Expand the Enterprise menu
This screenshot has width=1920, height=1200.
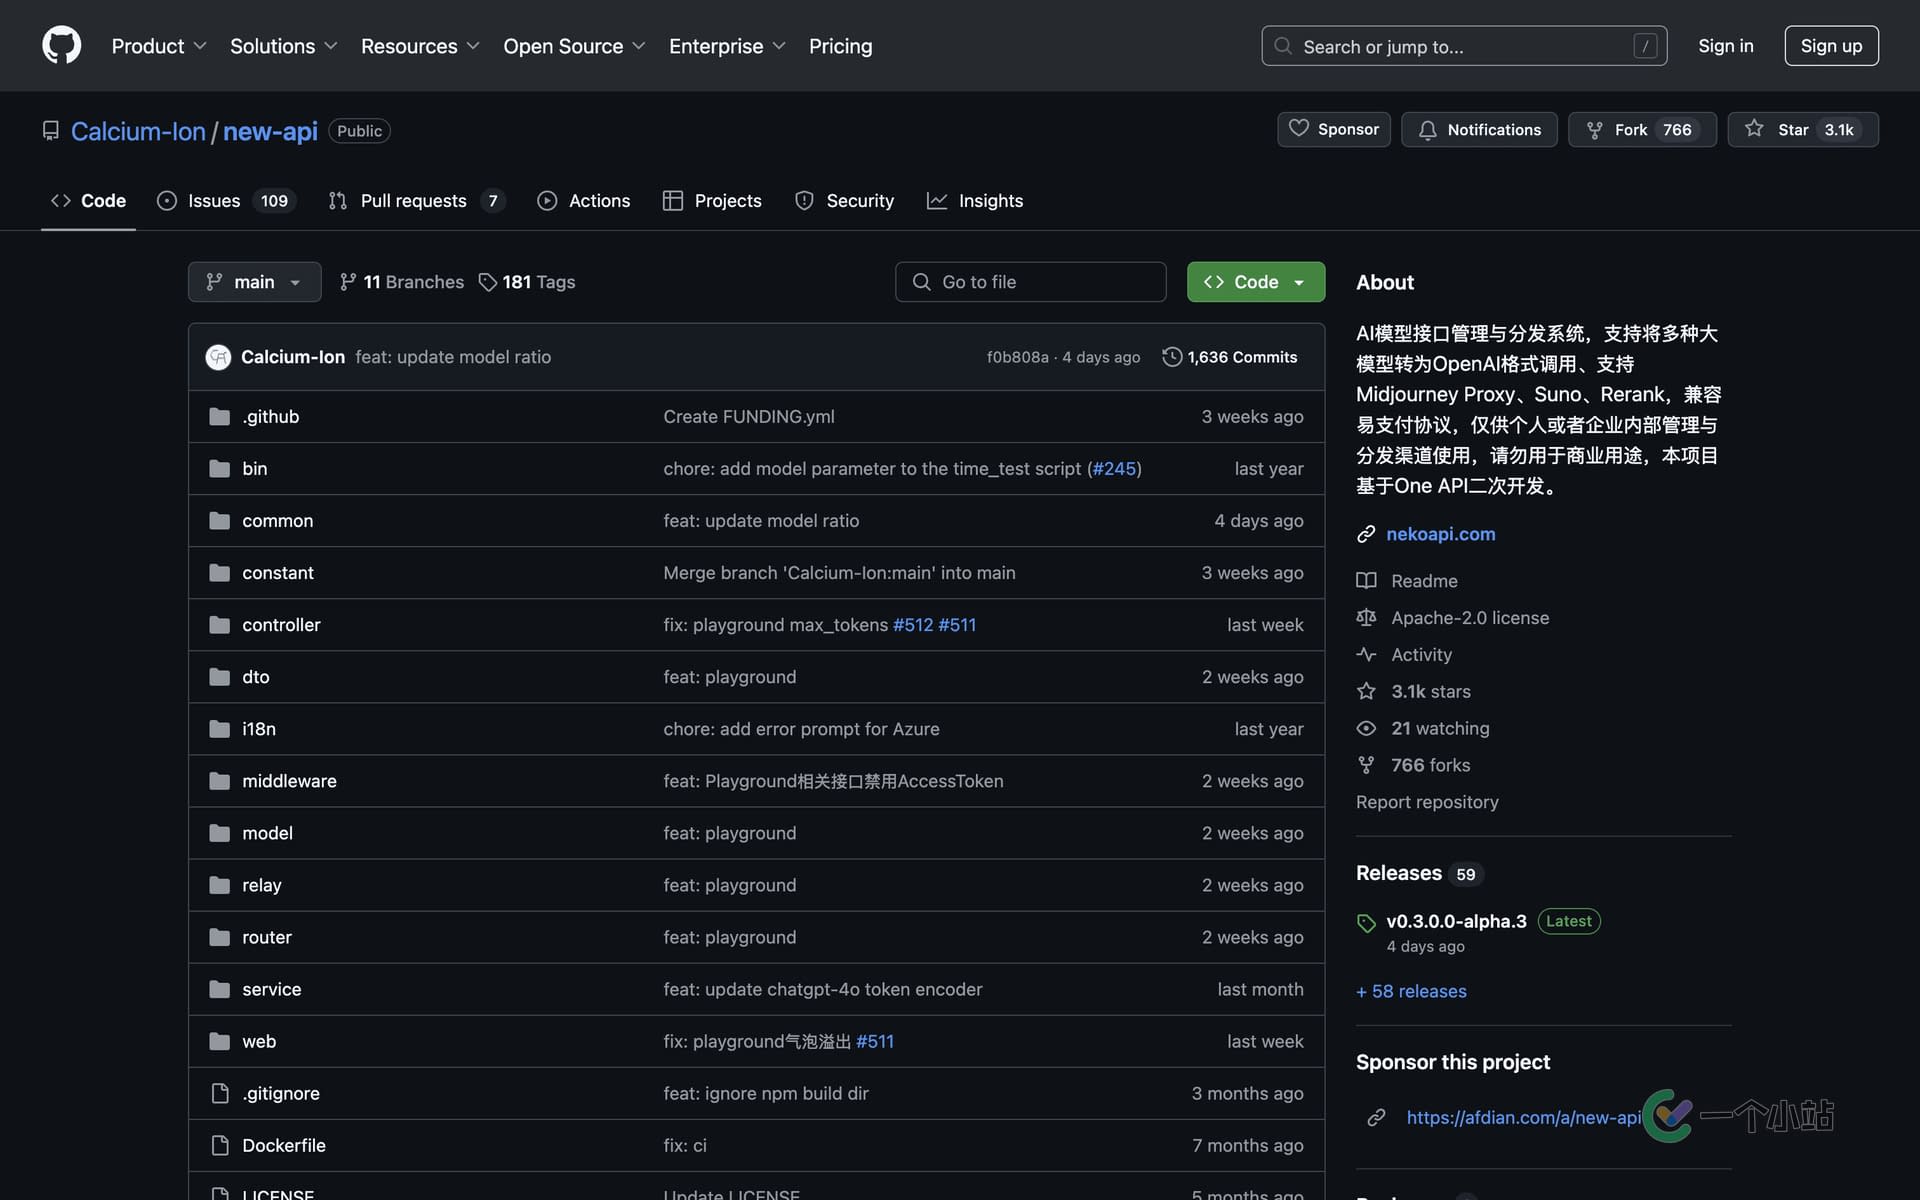pyautogui.click(x=727, y=46)
